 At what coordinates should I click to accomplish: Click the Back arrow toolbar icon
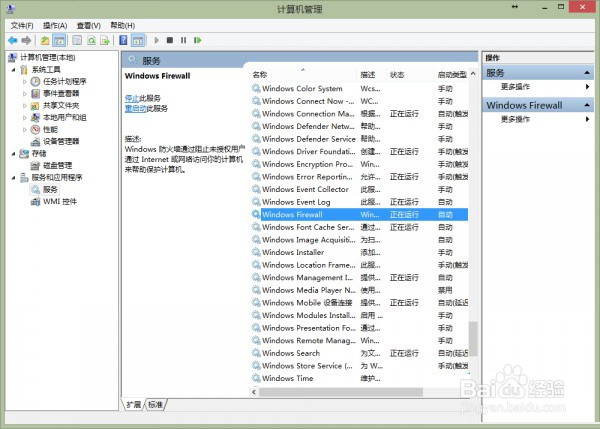(x=13, y=40)
